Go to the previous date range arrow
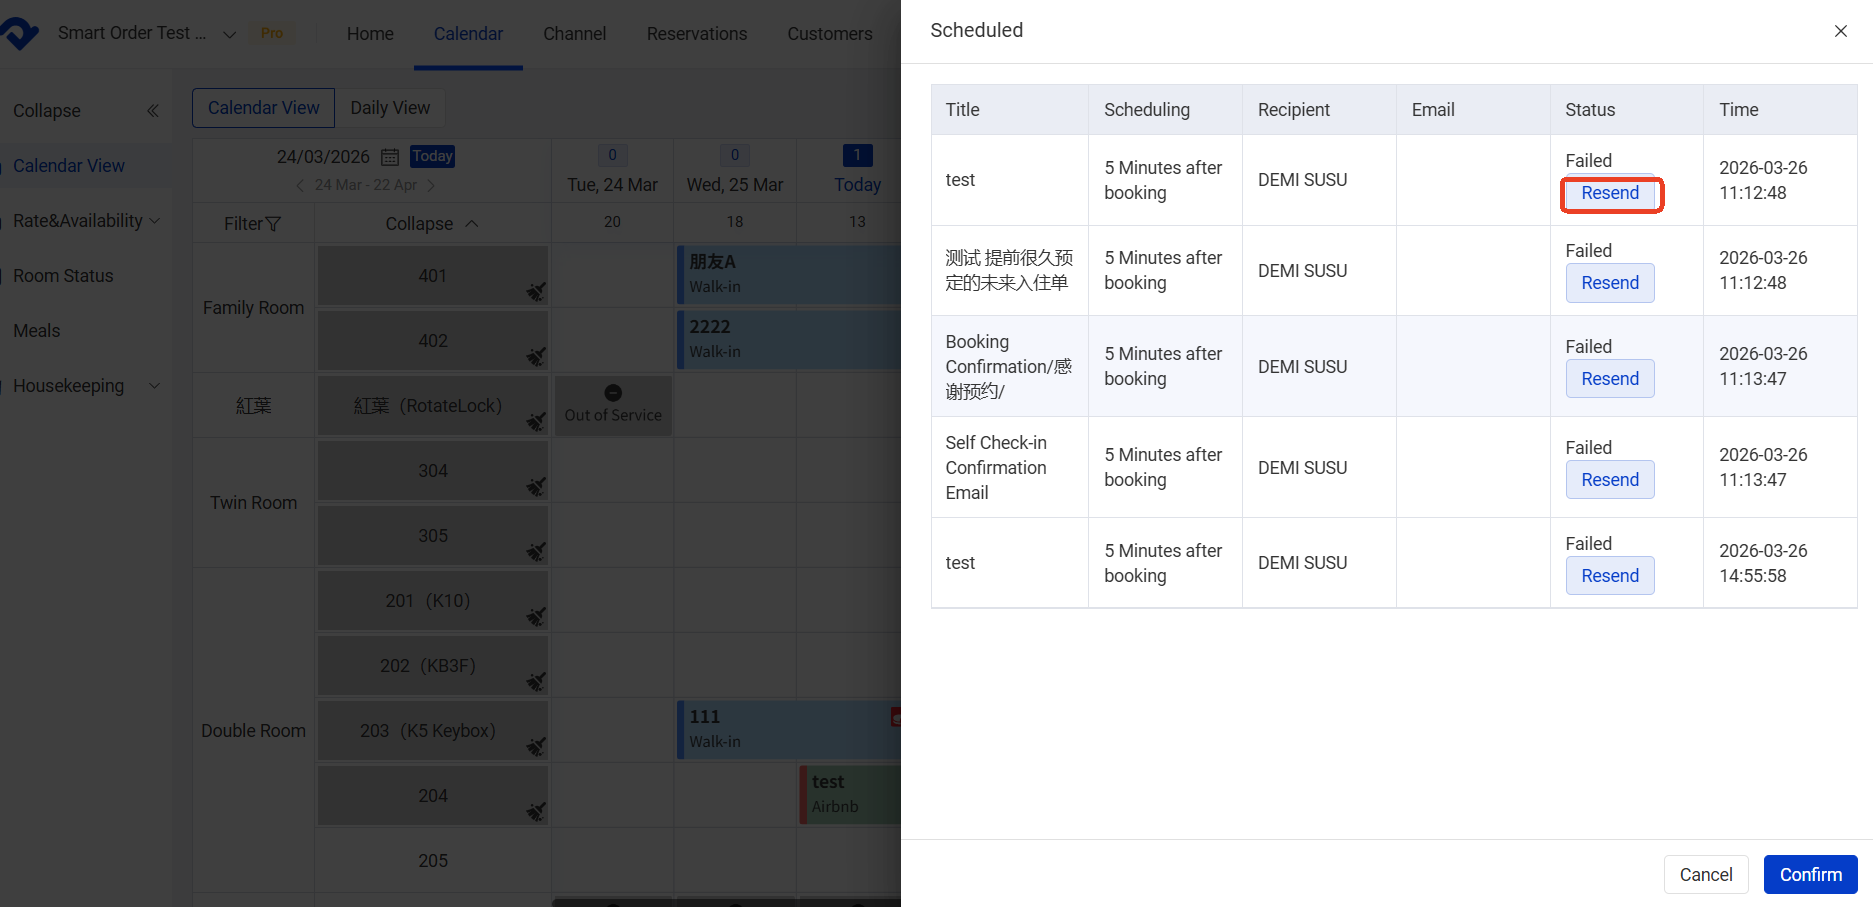 (300, 185)
